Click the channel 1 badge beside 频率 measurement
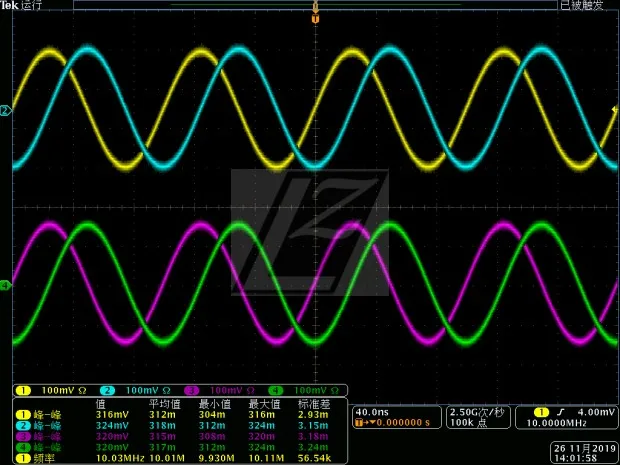The width and height of the screenshot is (620, 465). pos(23,459)
